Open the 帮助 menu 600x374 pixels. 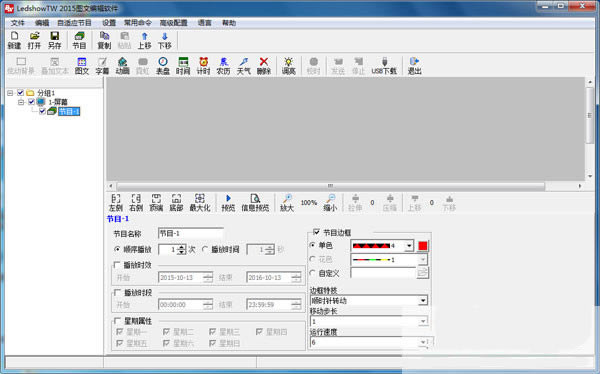click(x=229, y=23)
